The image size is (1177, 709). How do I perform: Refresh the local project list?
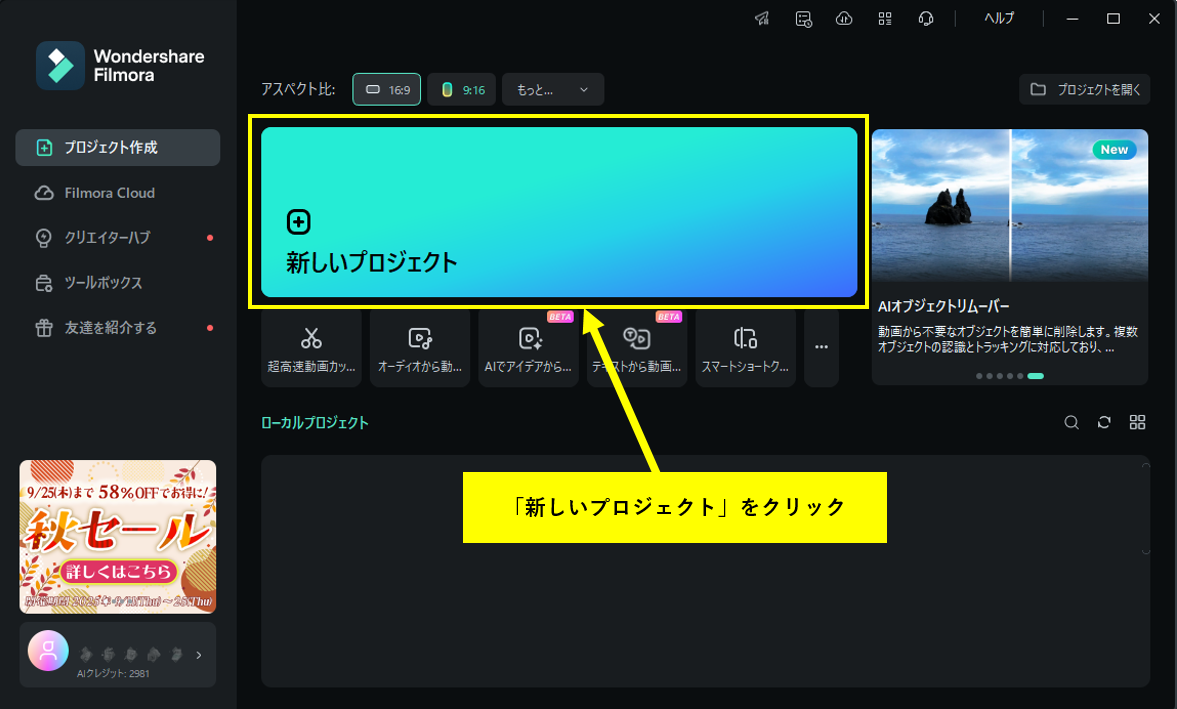[1104, 422]
